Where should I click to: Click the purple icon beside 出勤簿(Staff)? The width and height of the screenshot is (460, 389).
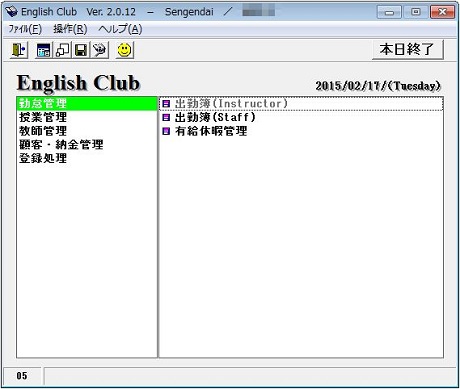pos(166,117)
